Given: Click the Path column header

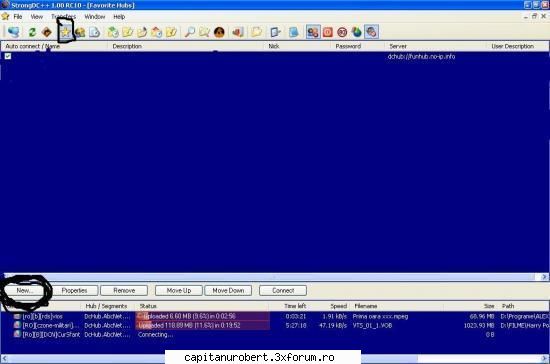Looking at the screenshot, I should point(524,306).
